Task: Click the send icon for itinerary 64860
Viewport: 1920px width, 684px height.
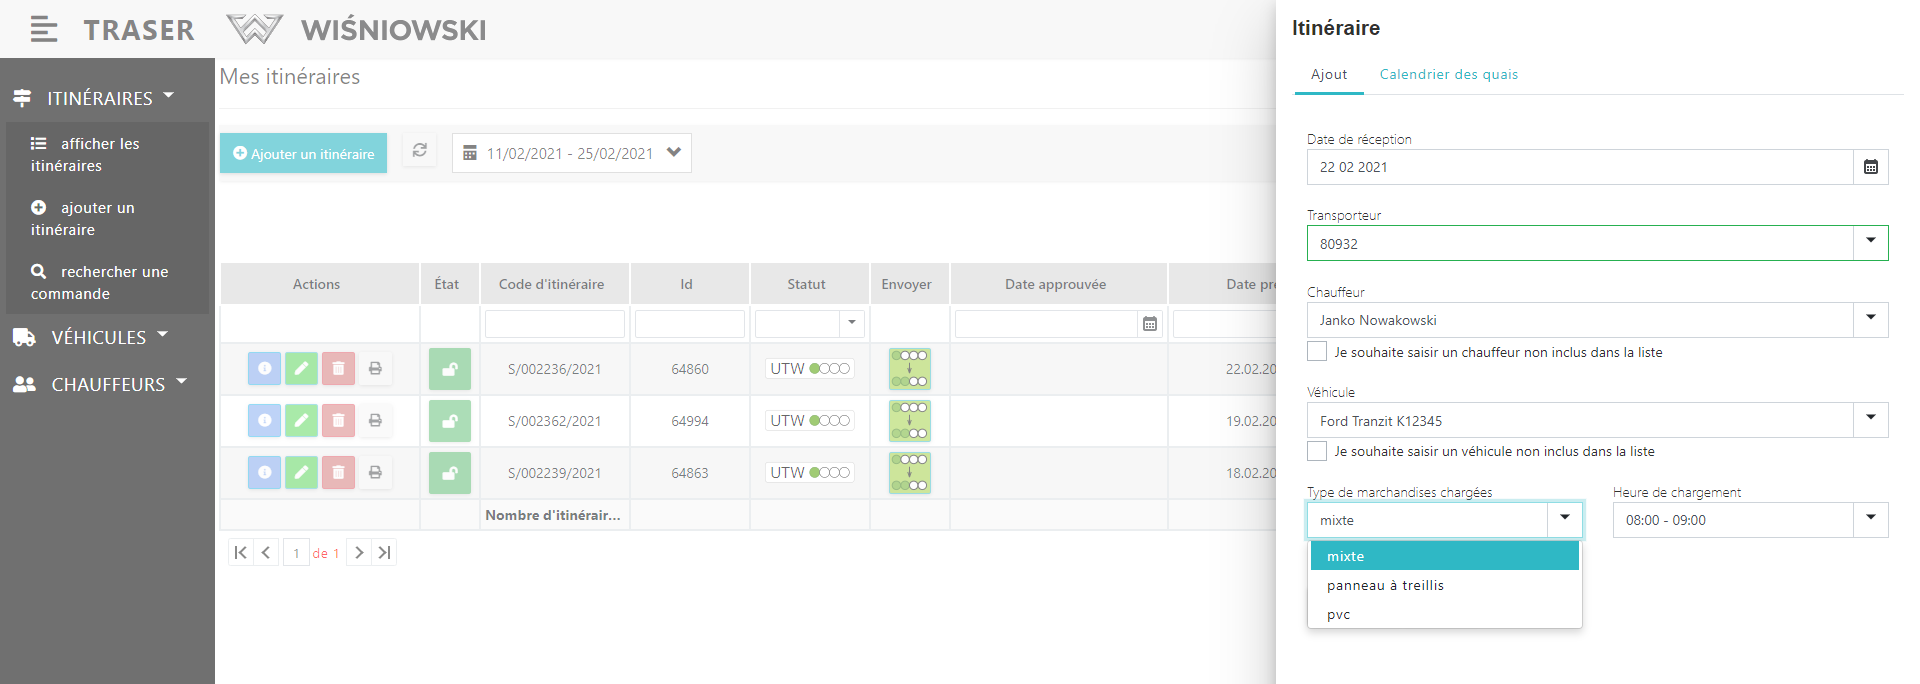Action: click(909, 369)
